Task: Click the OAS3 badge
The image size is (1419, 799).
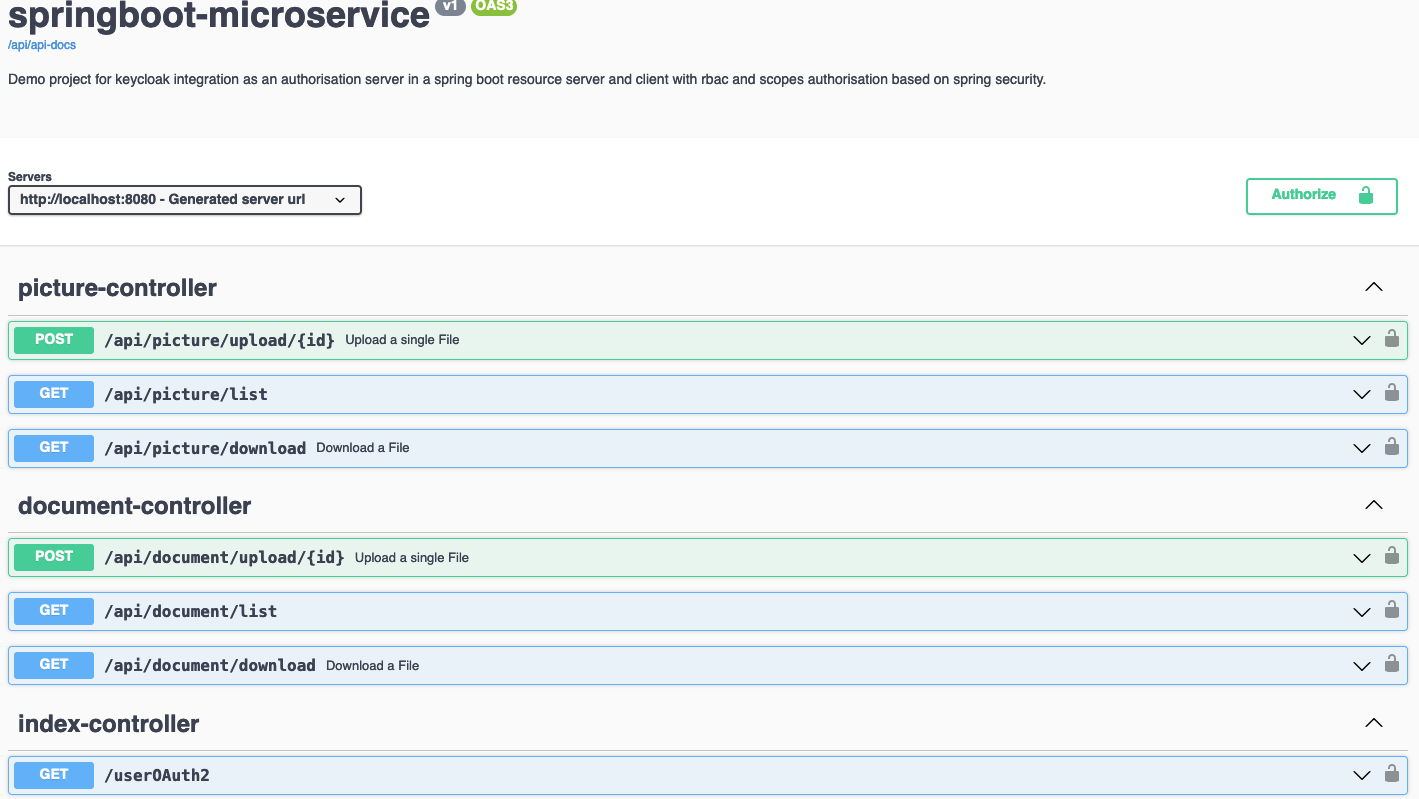Action: 494,6
